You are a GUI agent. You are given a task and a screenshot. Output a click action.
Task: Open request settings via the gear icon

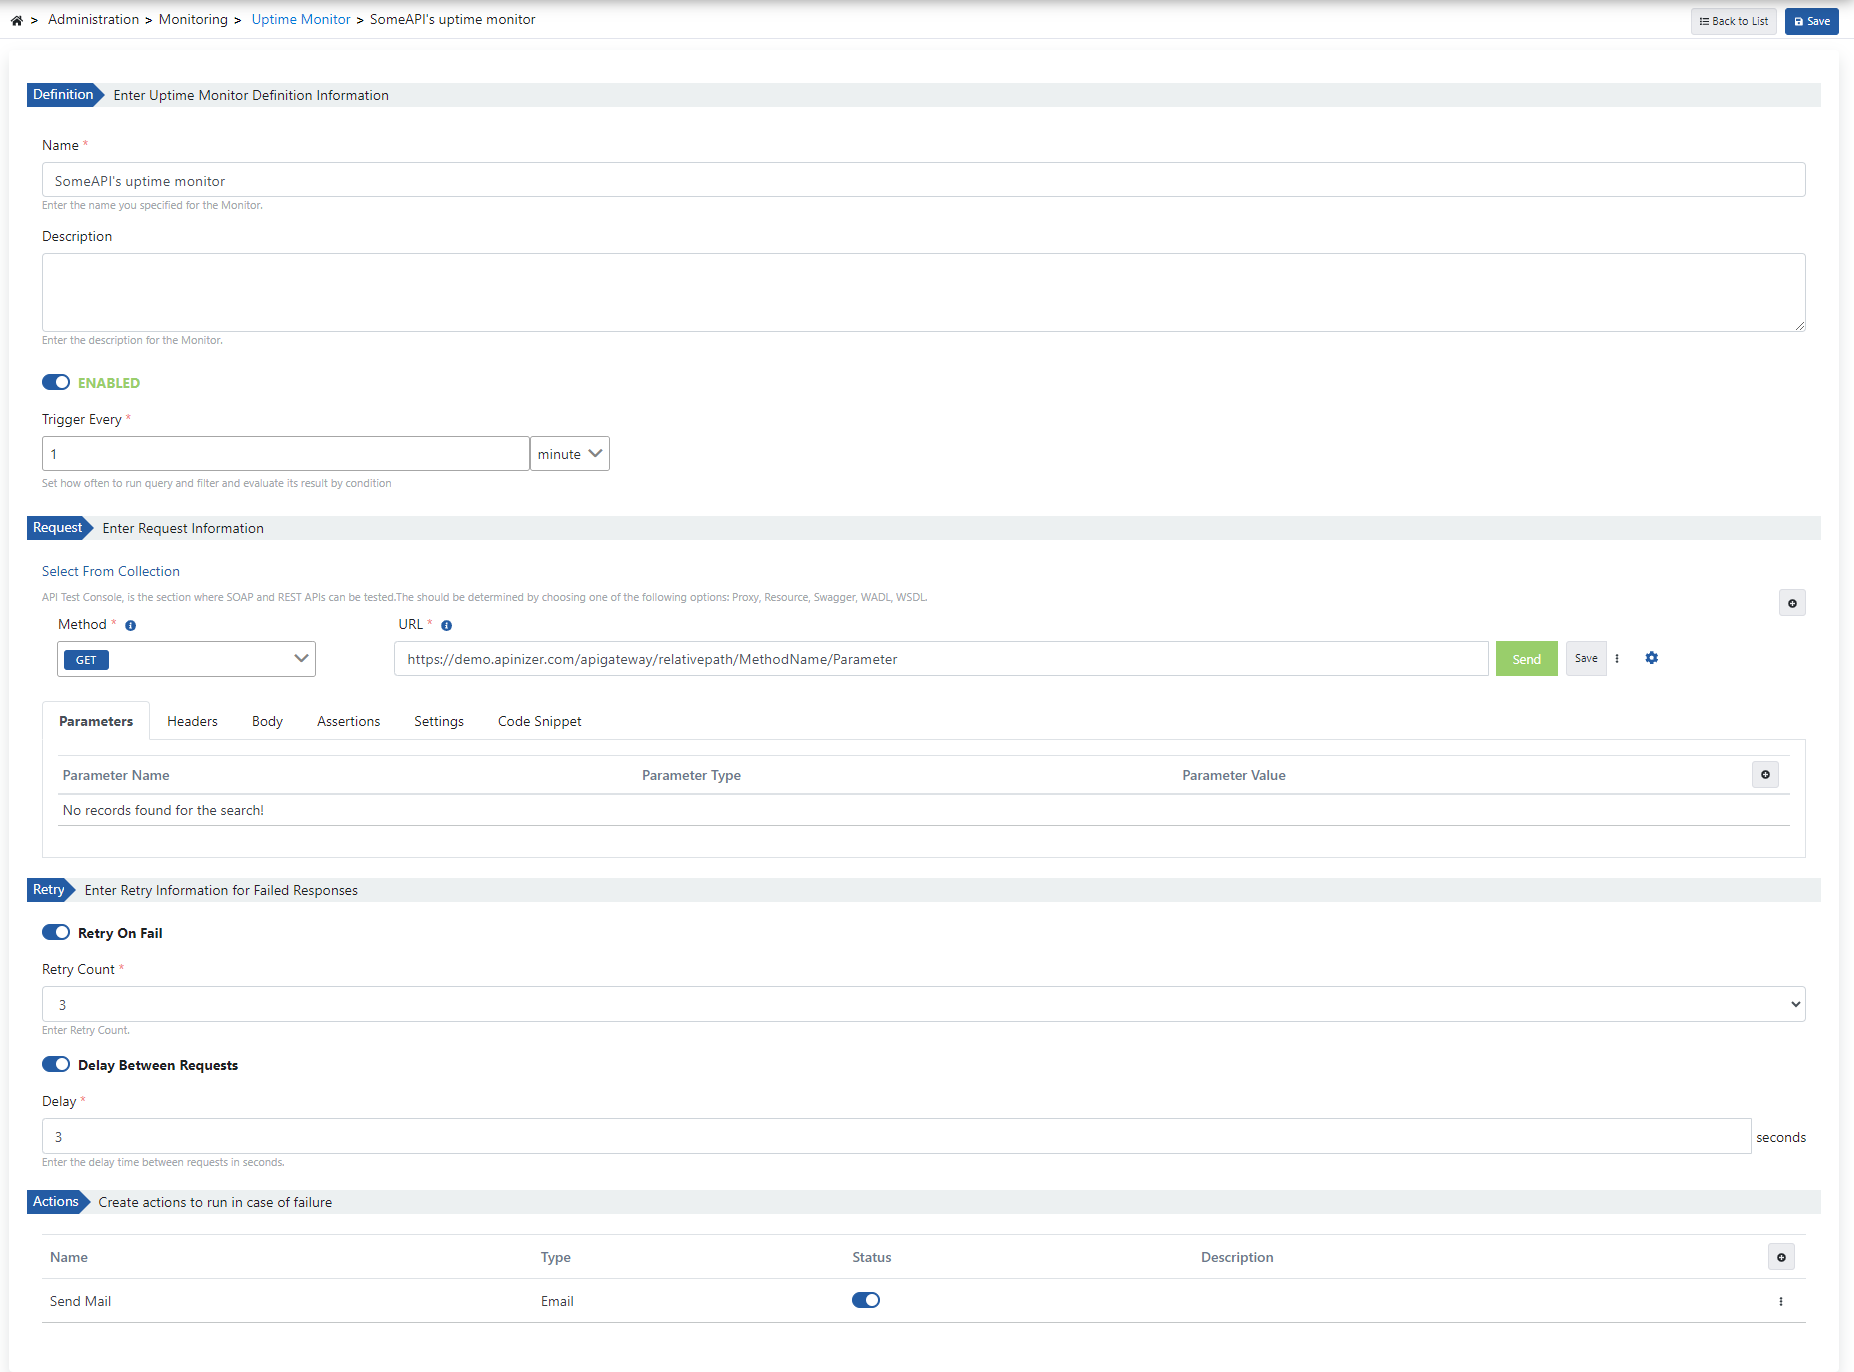click(x=1651, y=658)
